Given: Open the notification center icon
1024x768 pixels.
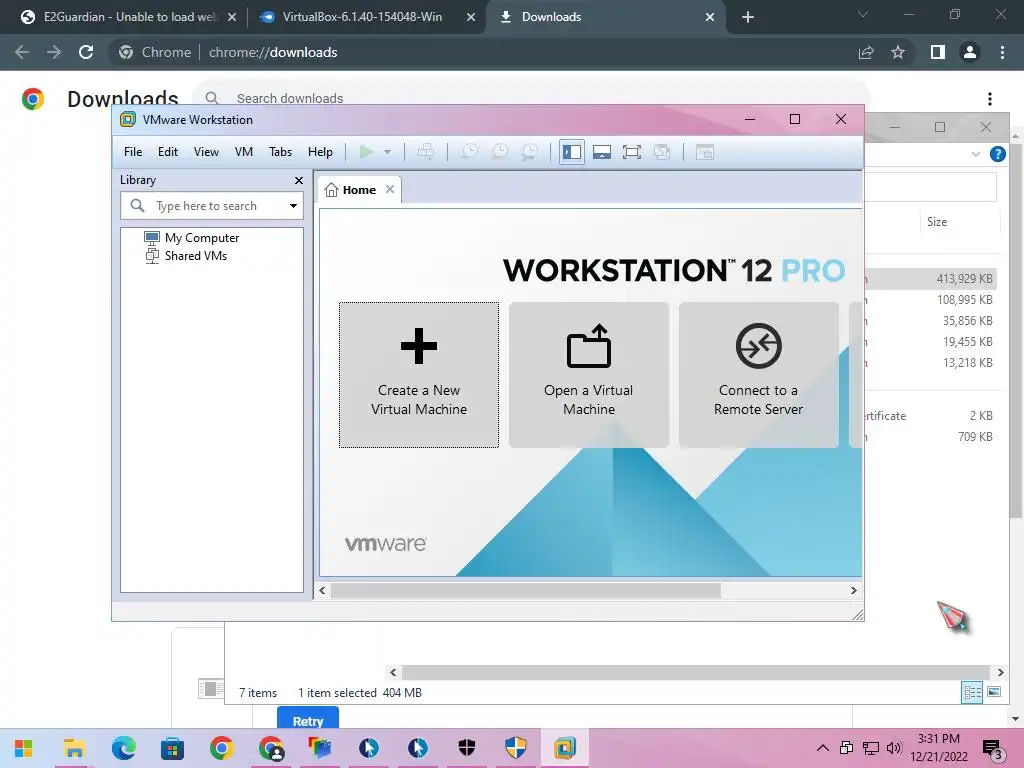Looking at the screenshot, I should [992, 749].
